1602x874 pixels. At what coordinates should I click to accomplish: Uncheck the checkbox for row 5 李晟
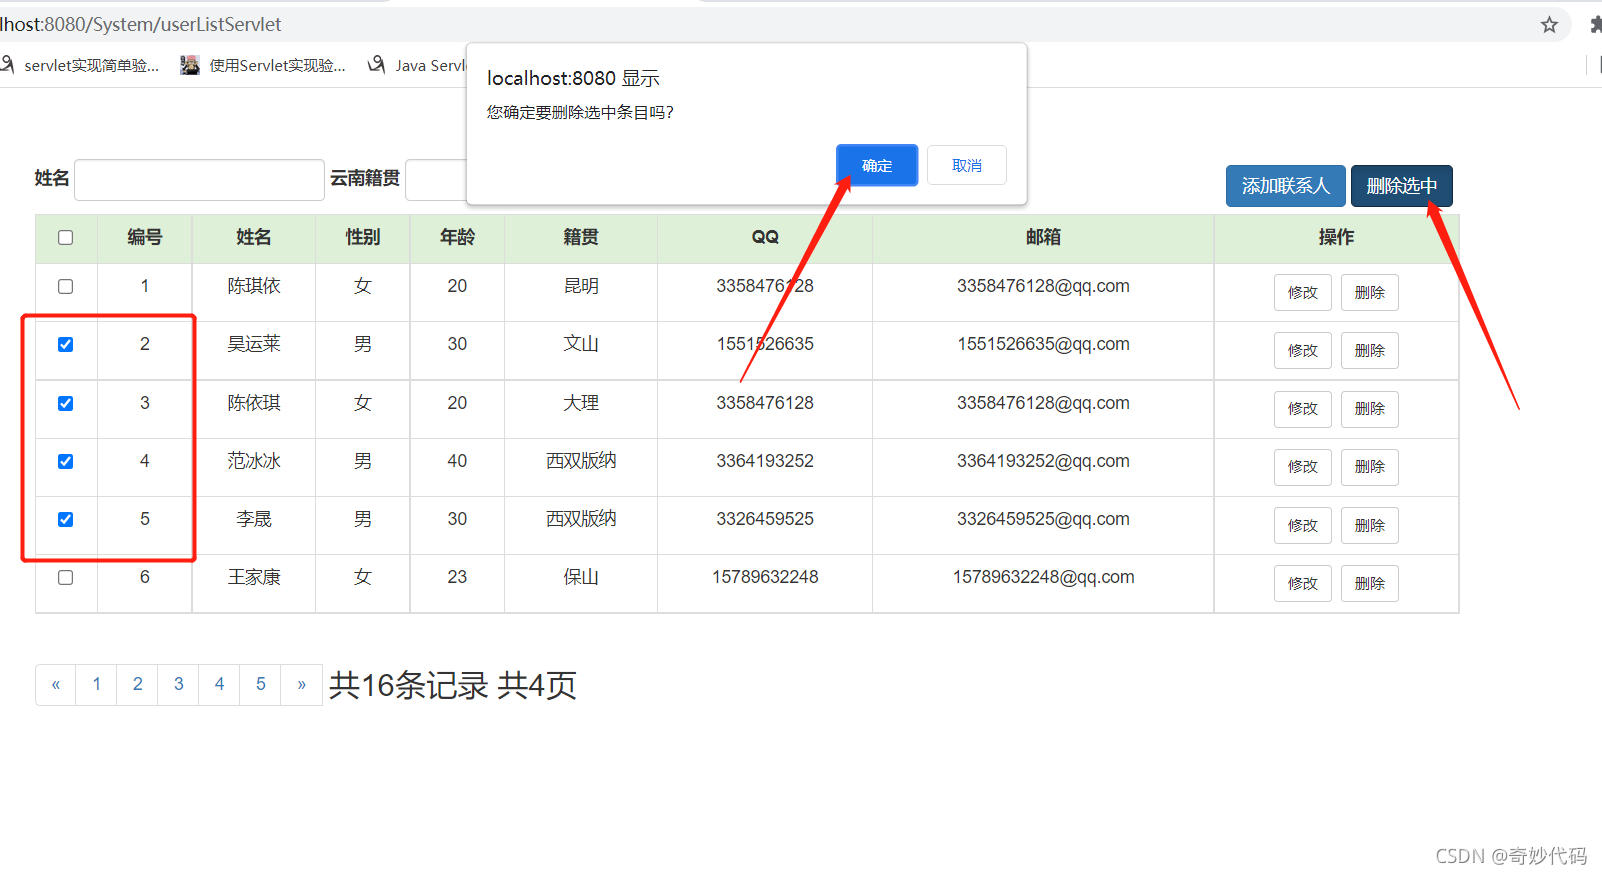coord(66,520)
